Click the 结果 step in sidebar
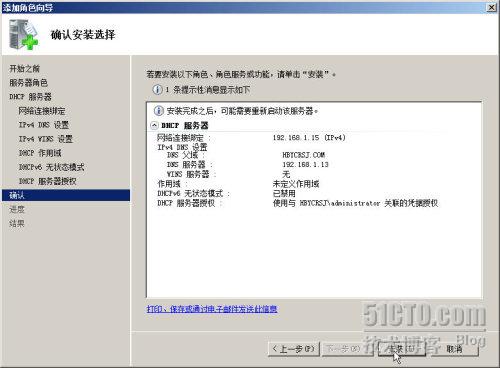This screenshot has width=500, height=368. point(17,223)
